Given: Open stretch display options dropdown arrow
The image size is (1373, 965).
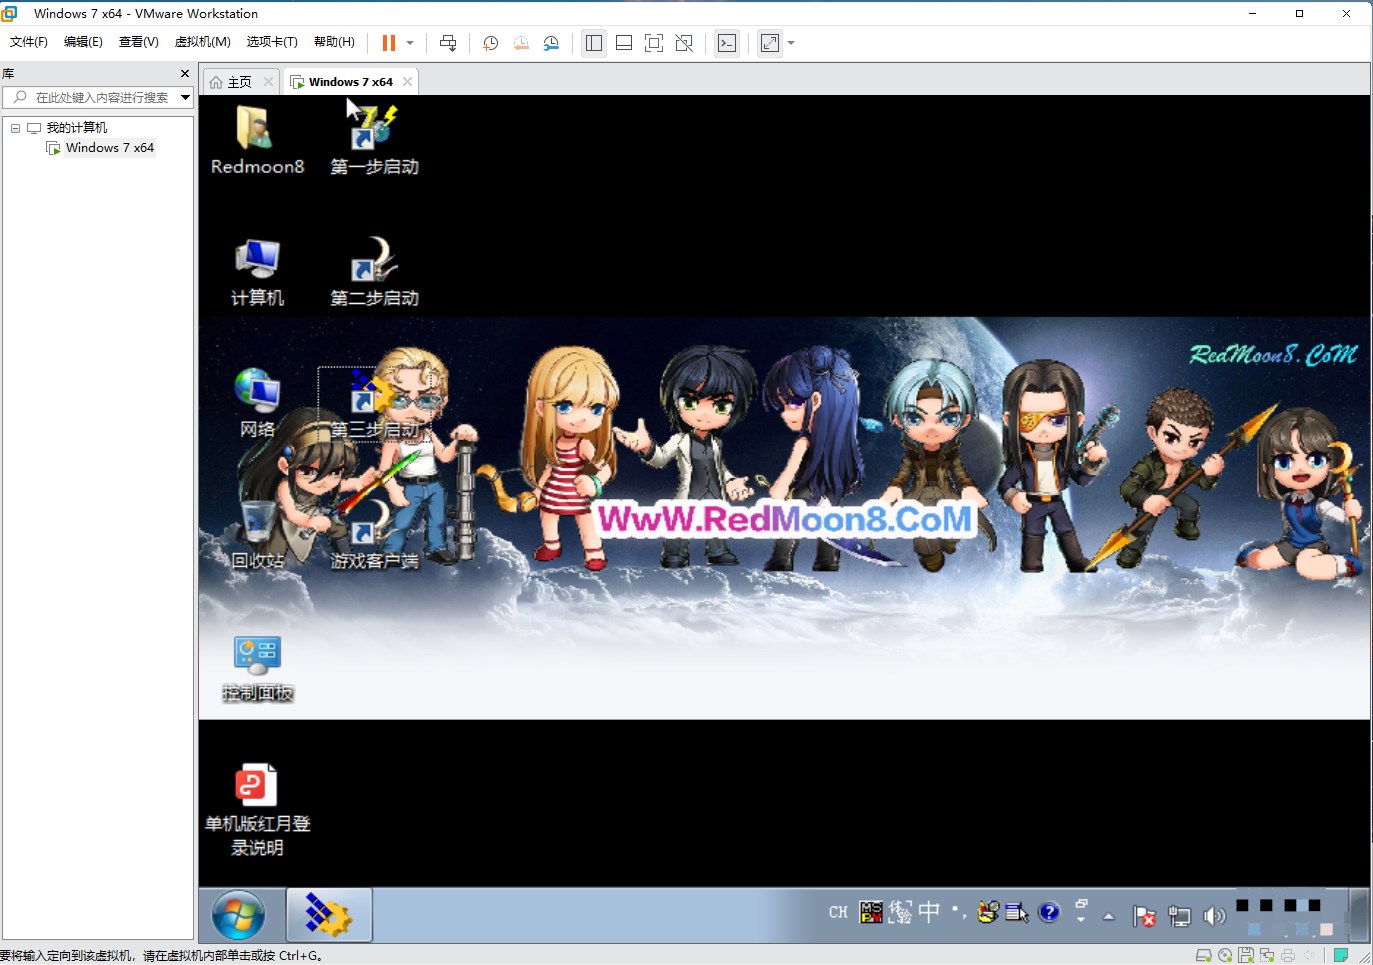Looking at the screenshot, I should click(x=791, y=43).
